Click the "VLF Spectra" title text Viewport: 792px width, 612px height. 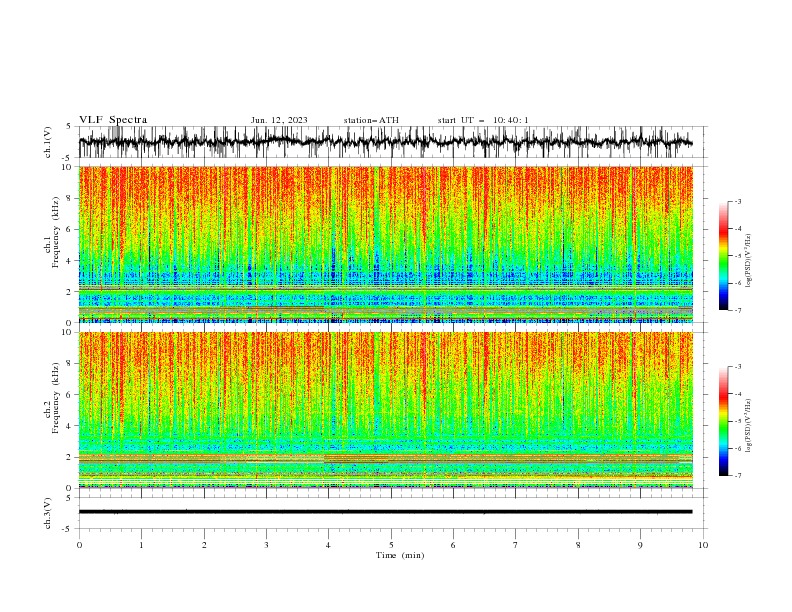tap(113, 120)
